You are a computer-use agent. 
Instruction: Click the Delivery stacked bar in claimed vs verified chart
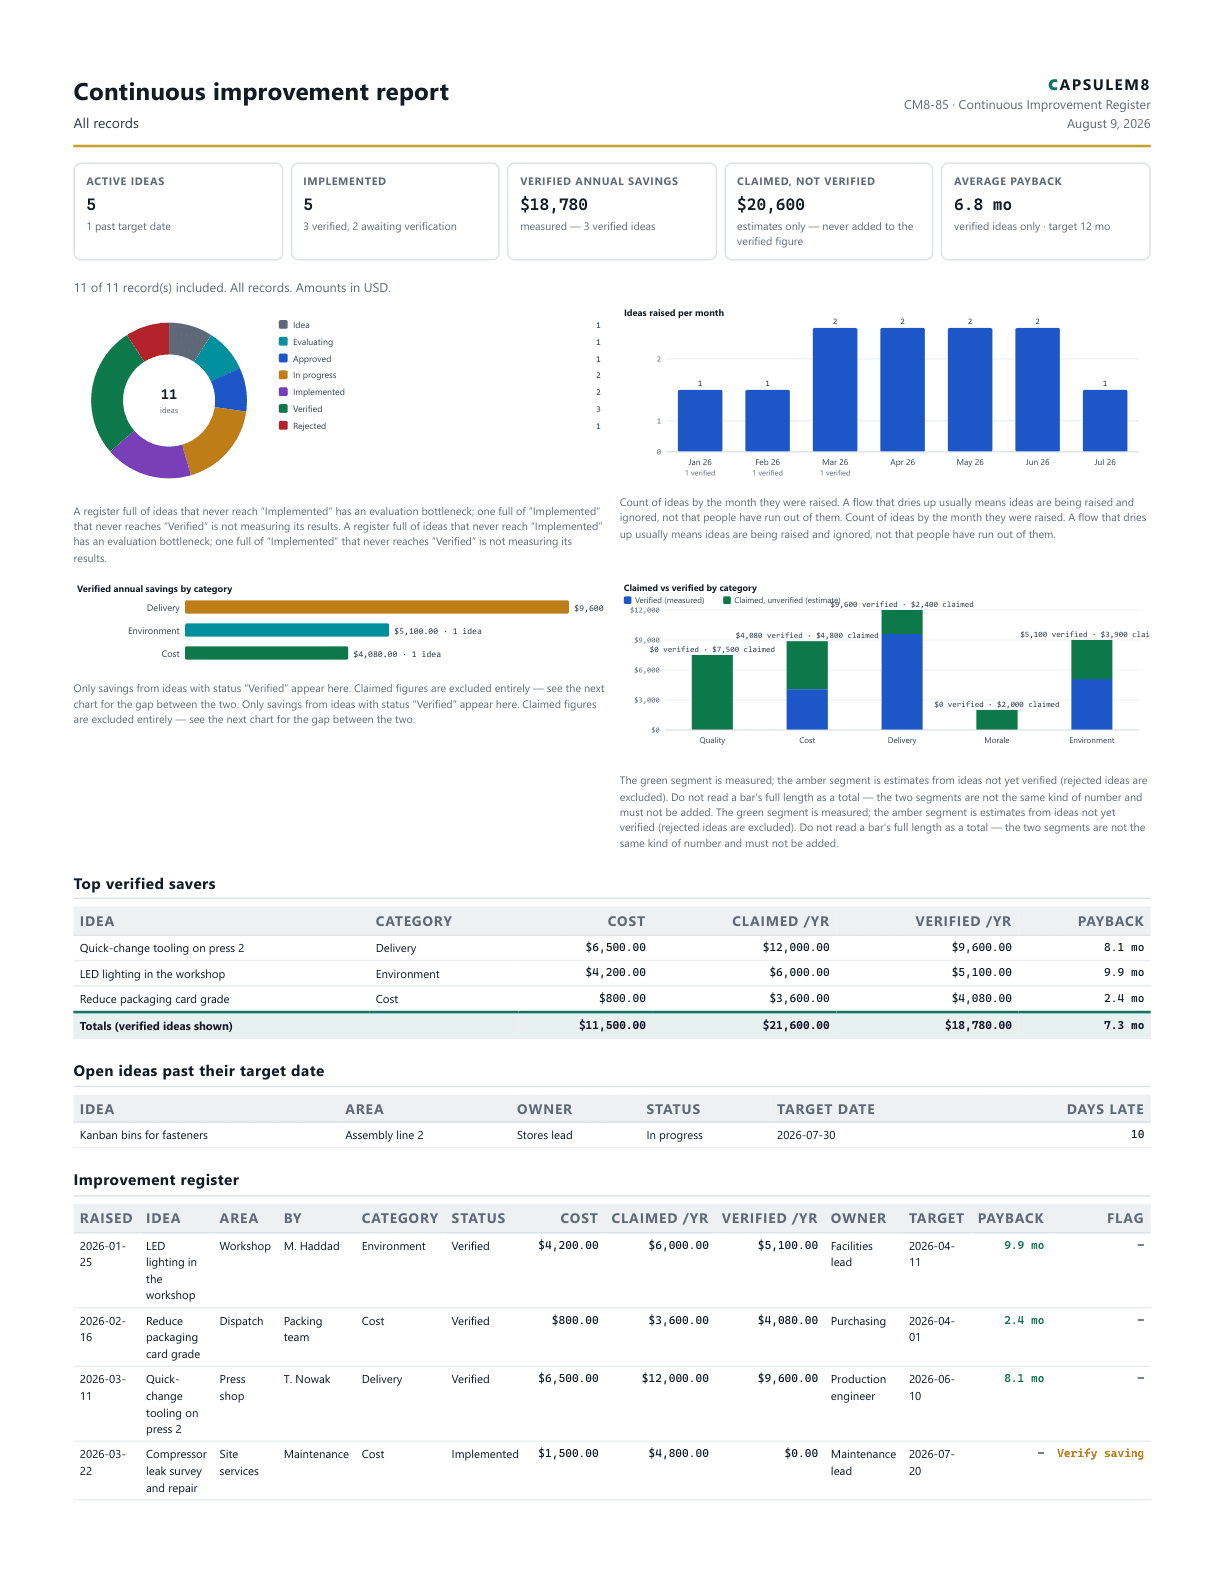902,670
